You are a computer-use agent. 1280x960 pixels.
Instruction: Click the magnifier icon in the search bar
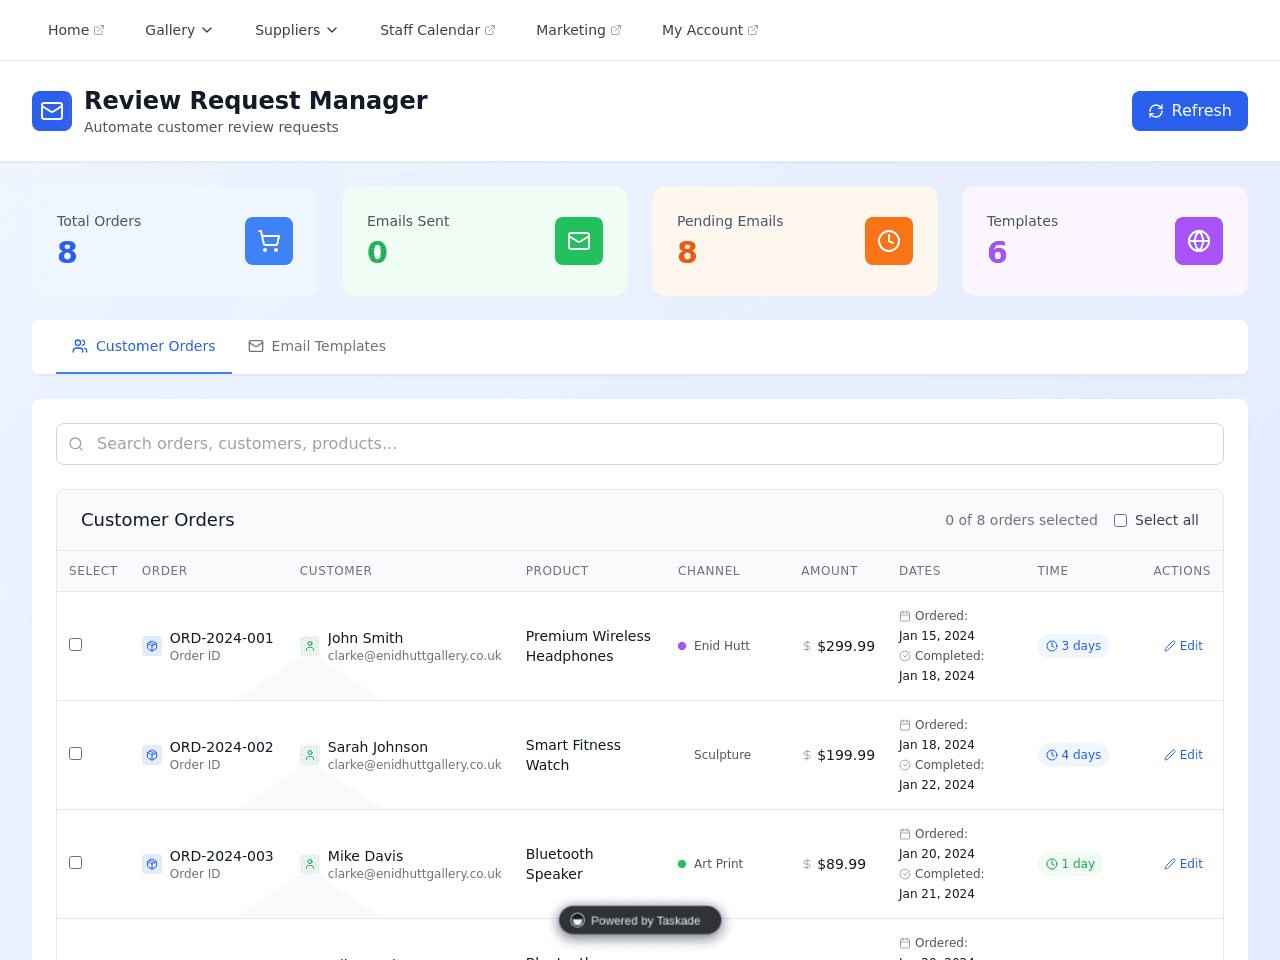(76, 444)
